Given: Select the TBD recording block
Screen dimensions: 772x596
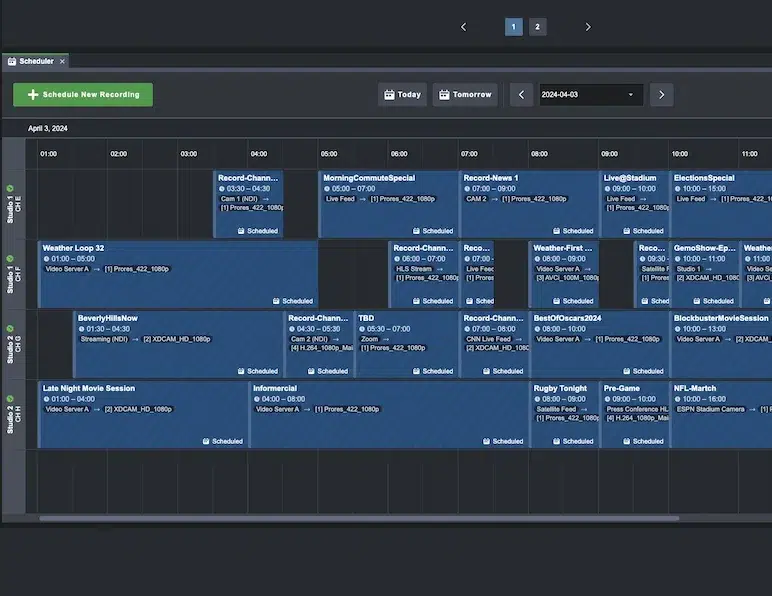Looking at the screenshot, I should (406, 344).
